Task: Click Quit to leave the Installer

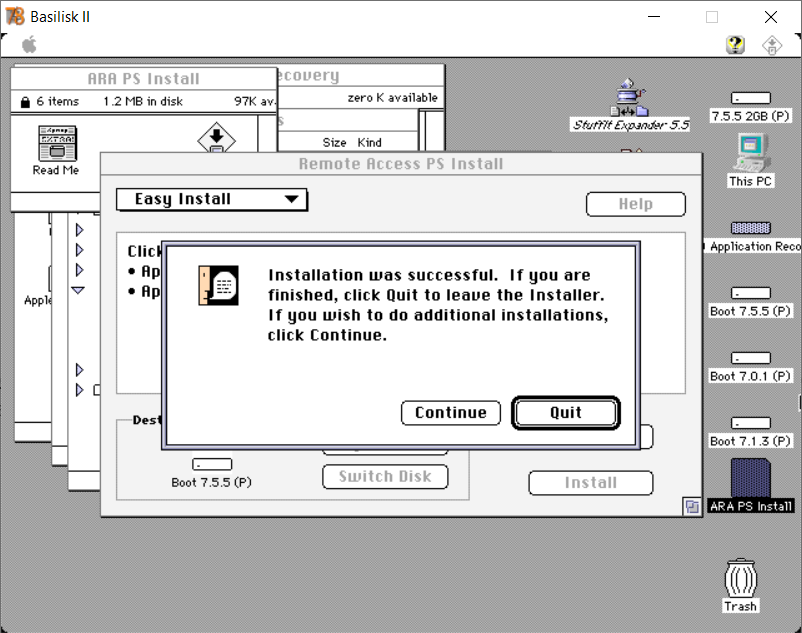Action: point(566,413)
